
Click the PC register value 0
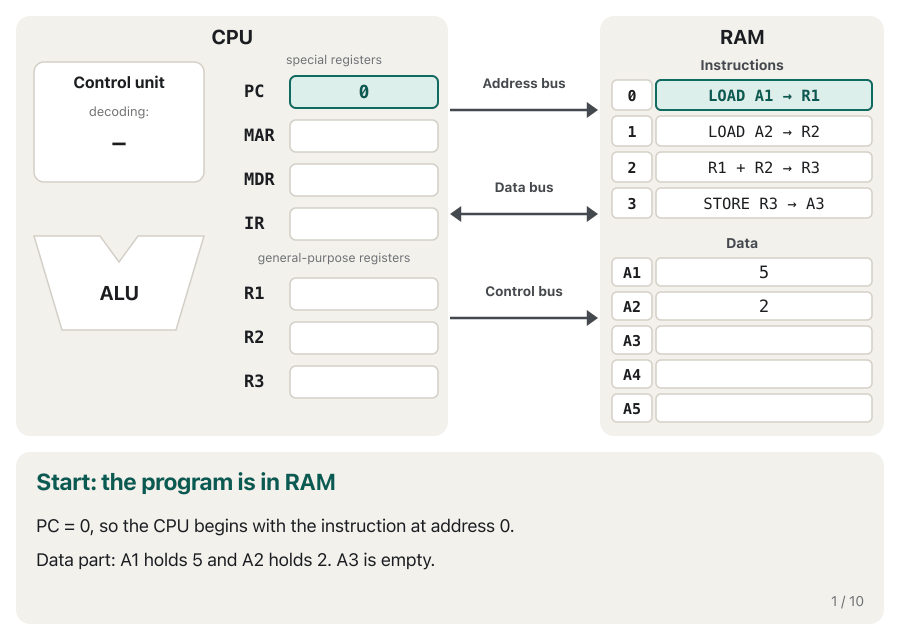[364, 92]
